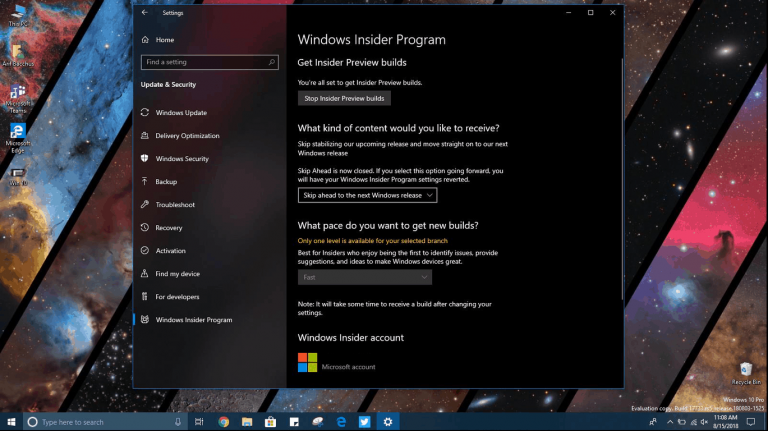Open the Sticky Notes taskbar icon
Viewport: 768px width, 431px height.
294,422
